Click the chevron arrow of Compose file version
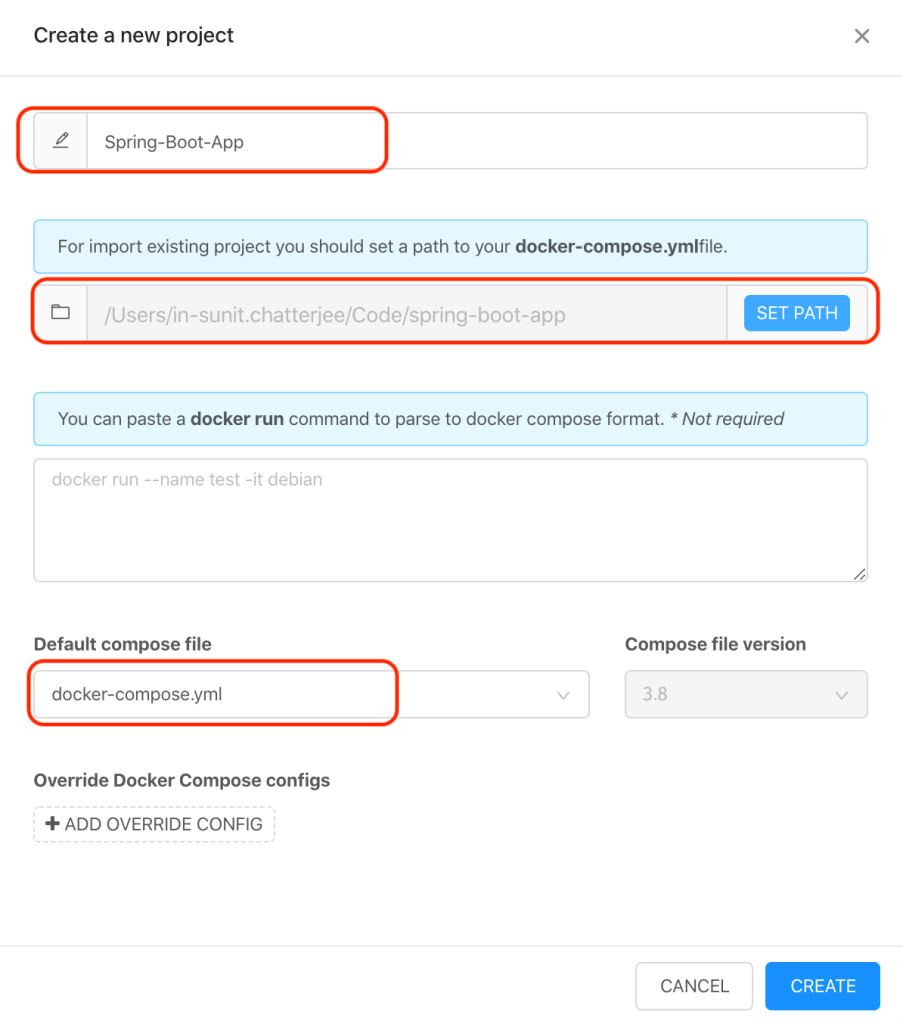This screenshot has height=1024, width=903. [x=842, y=694]
